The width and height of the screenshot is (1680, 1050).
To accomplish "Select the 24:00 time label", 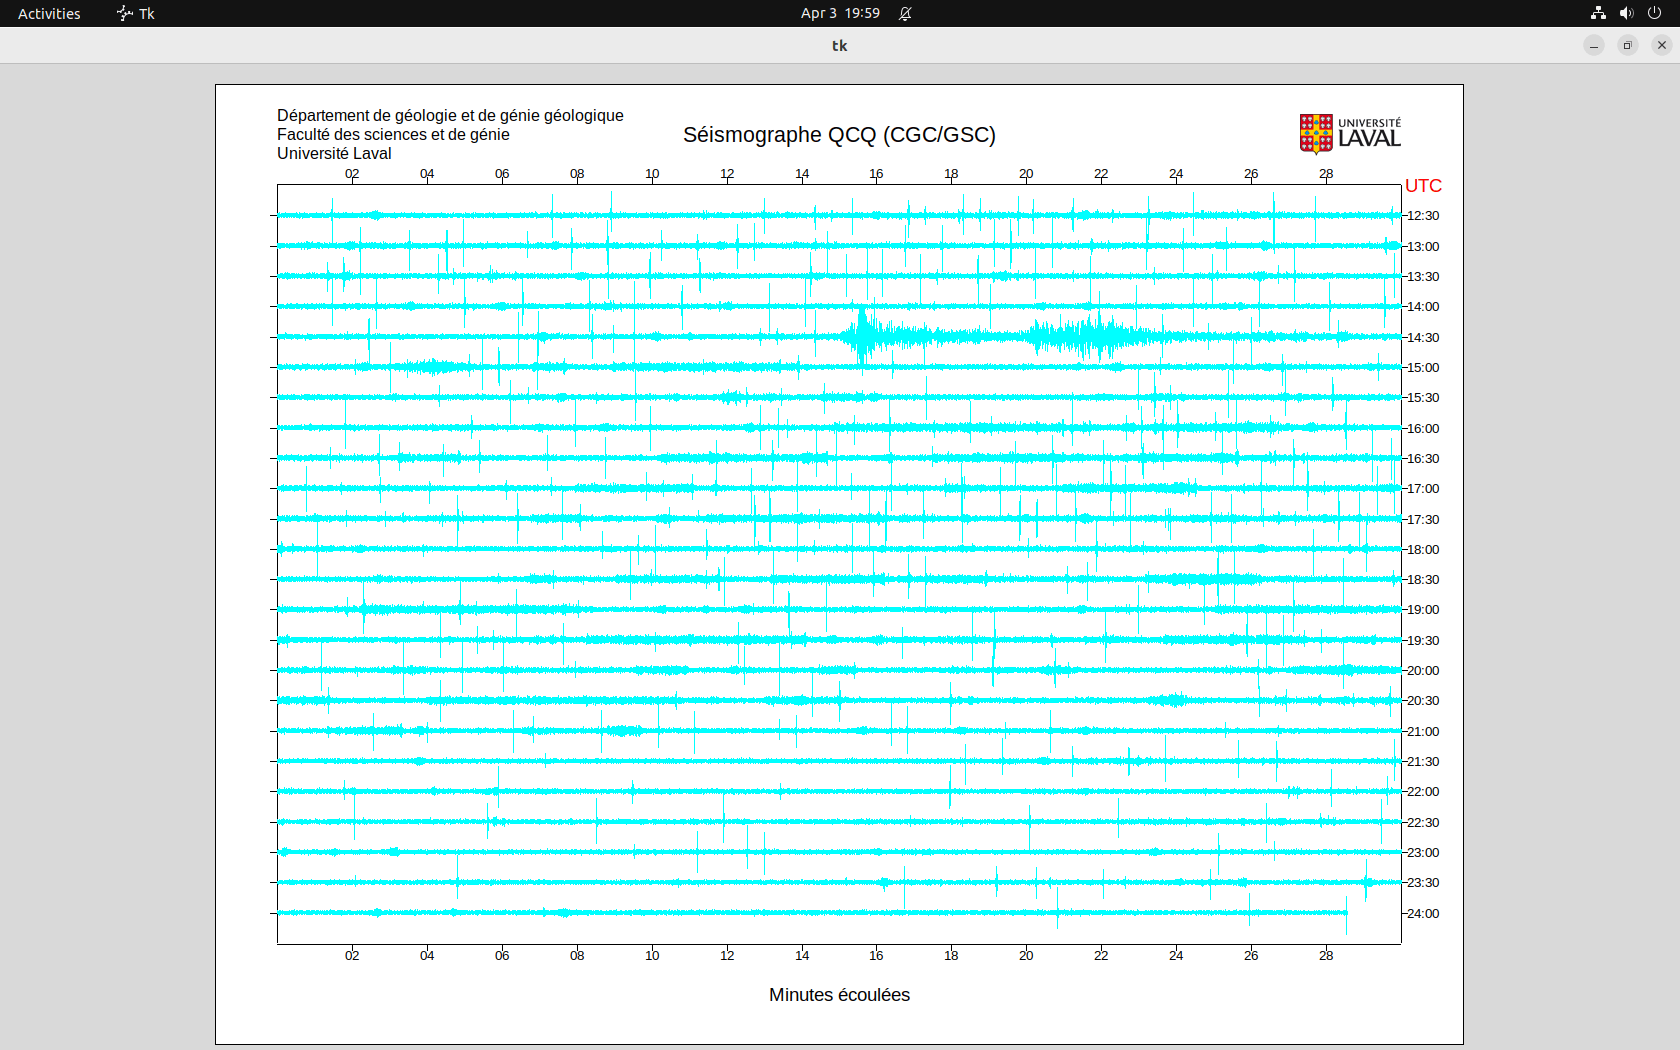I will (1423, 914).
